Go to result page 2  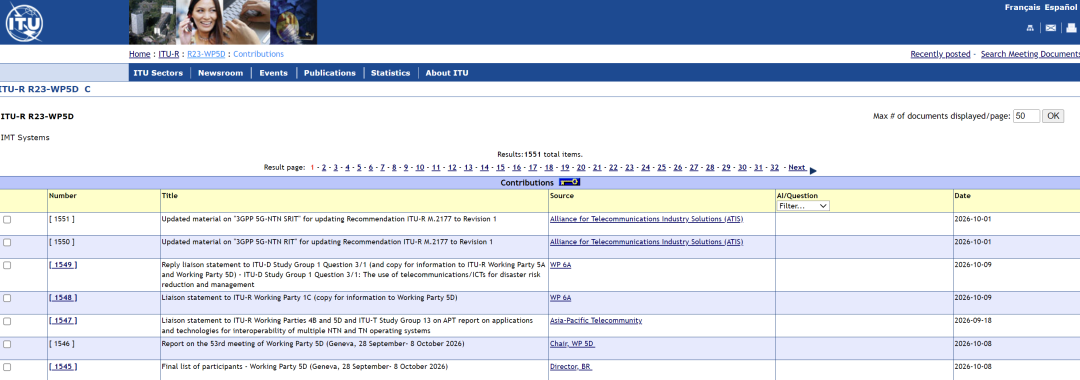tap(324, 167)
